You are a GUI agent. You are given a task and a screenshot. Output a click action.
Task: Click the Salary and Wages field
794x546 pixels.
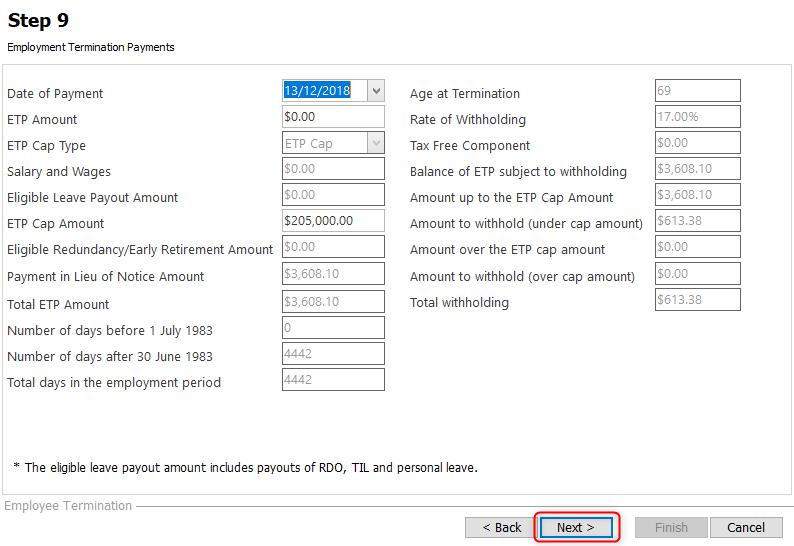click(333, 169)
